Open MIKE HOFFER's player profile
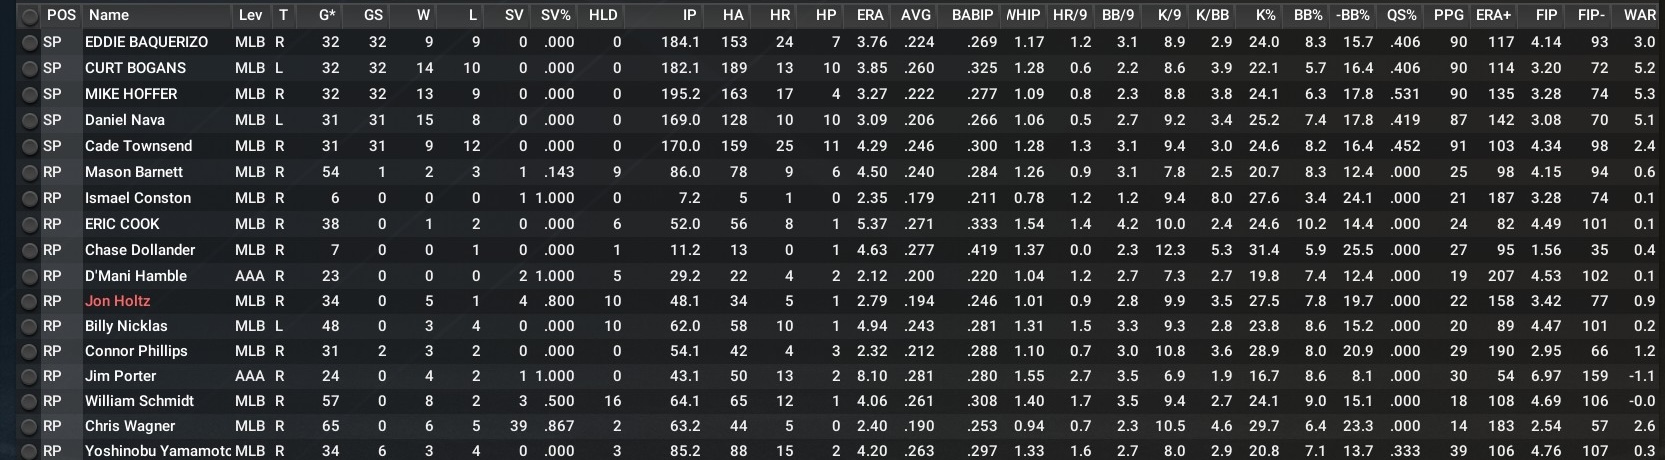 click(x=130, y=94)
